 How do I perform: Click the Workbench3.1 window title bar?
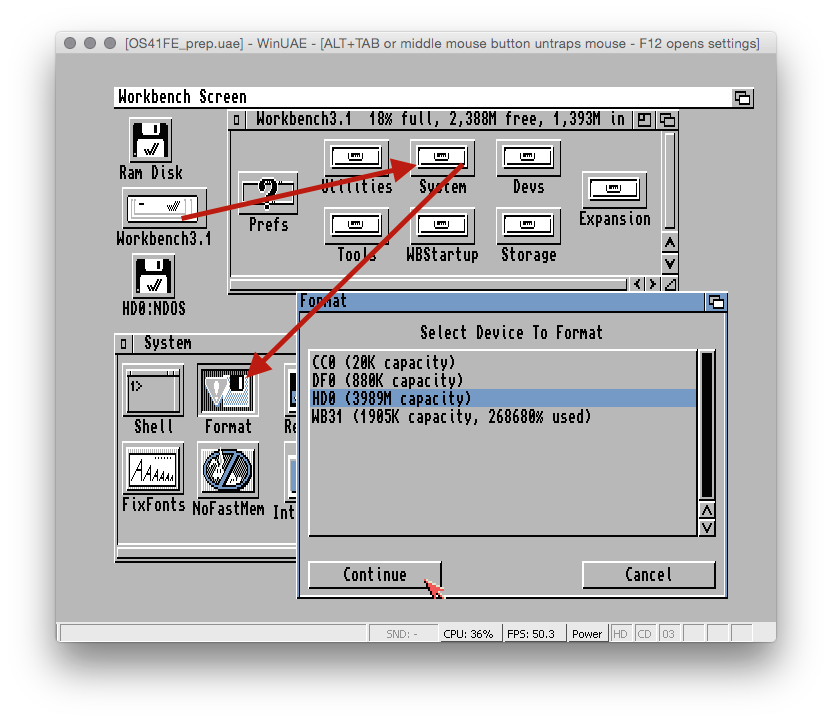tap(438, 120)
